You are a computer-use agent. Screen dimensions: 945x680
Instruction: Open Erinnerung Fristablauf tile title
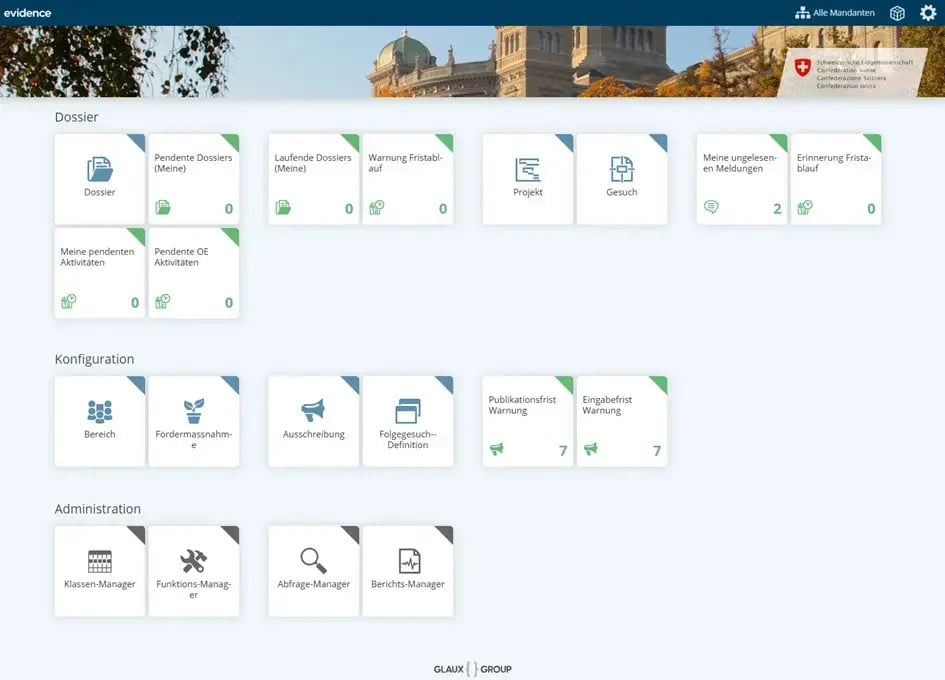pos(834,163)
